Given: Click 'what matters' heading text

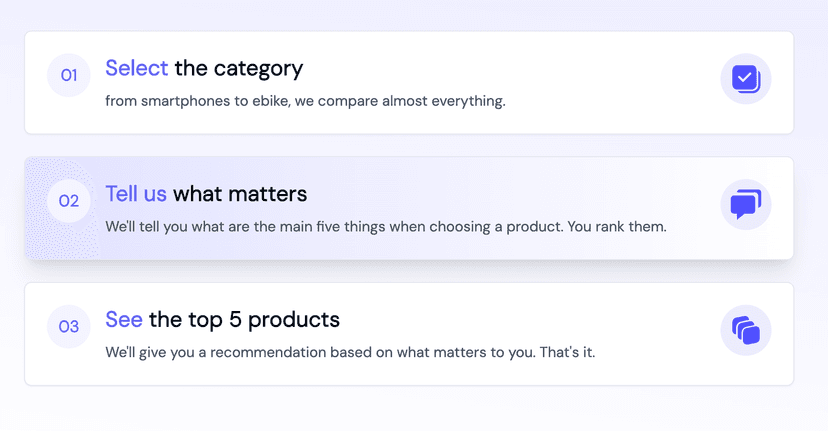Looking at the screenshot, I should (240, 193).
